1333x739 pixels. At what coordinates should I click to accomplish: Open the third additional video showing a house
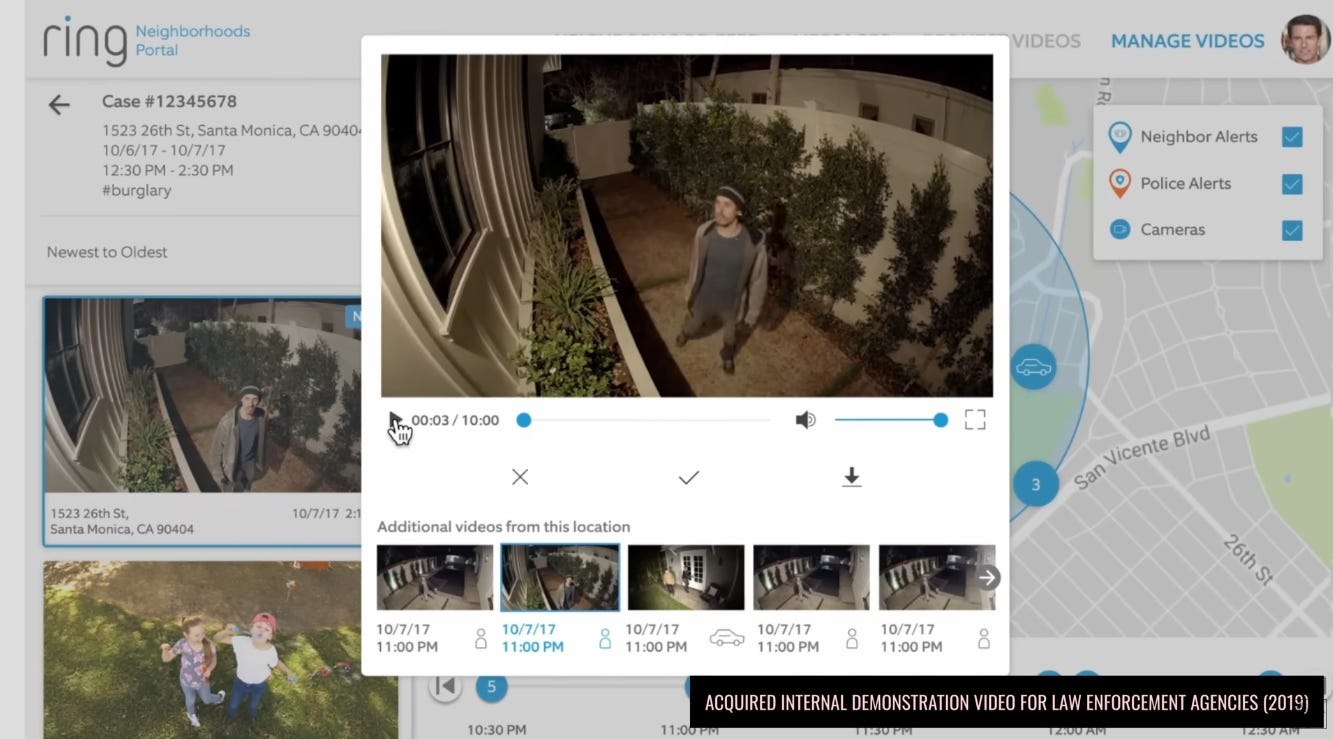[686, 577]
